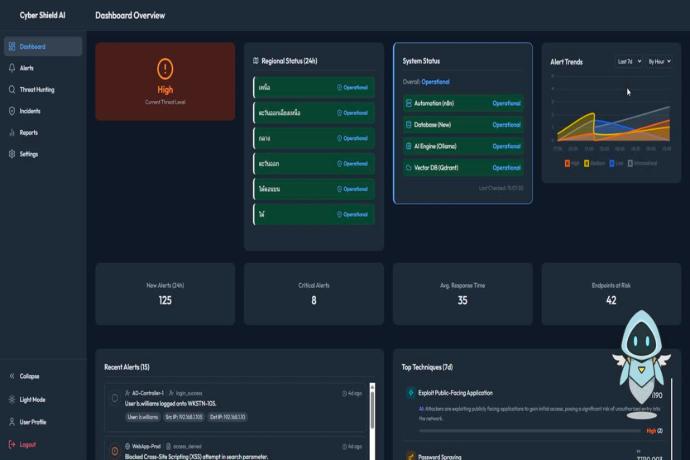The image size is (690, 460).
Task: Open the Alerts bell icon in sidebar
Action: [x=12, y=68]
